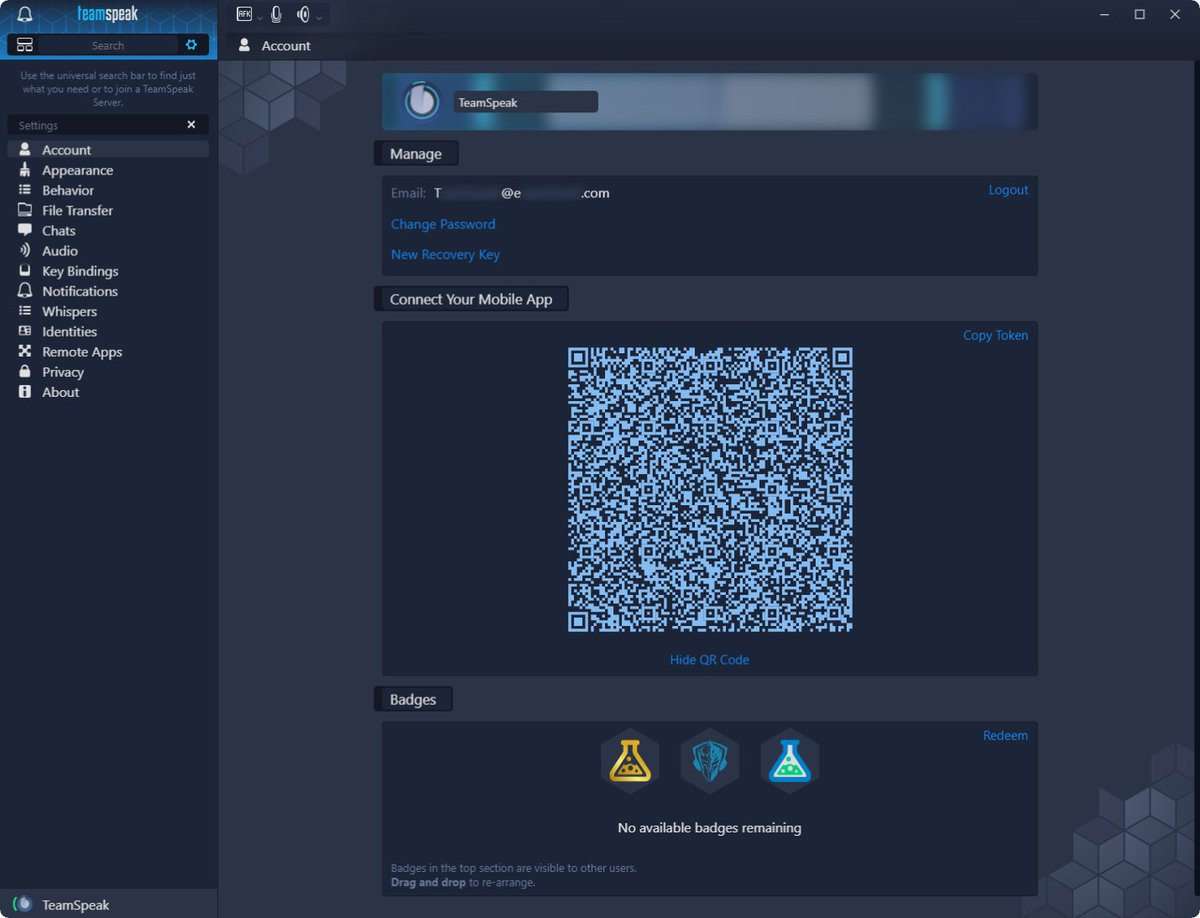
Task: Click the Key Bindings icon
Action: coord(25,271)
